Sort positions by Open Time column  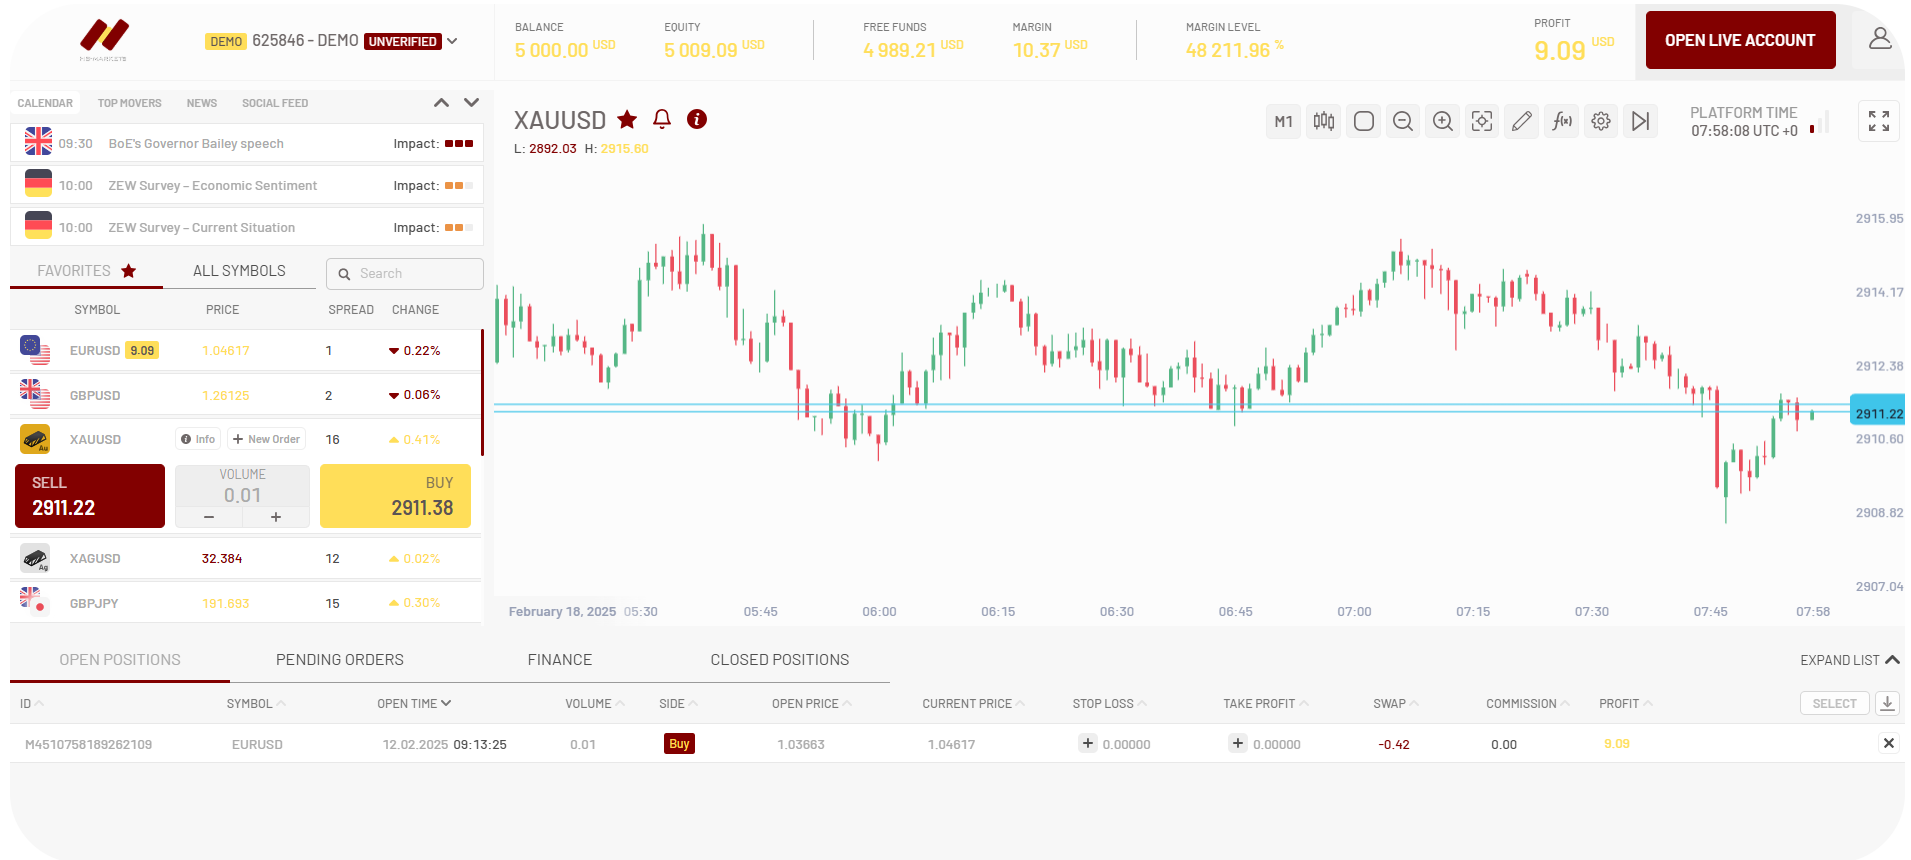413,704
